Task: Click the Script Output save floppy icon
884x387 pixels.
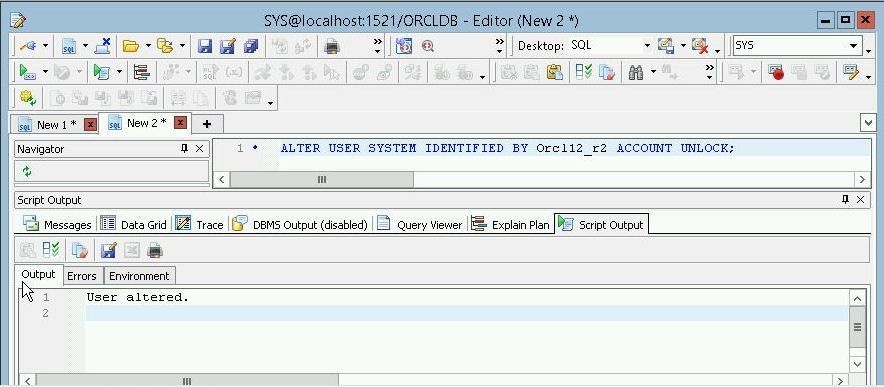Action: pyautogui.click(x=108, y=250)
